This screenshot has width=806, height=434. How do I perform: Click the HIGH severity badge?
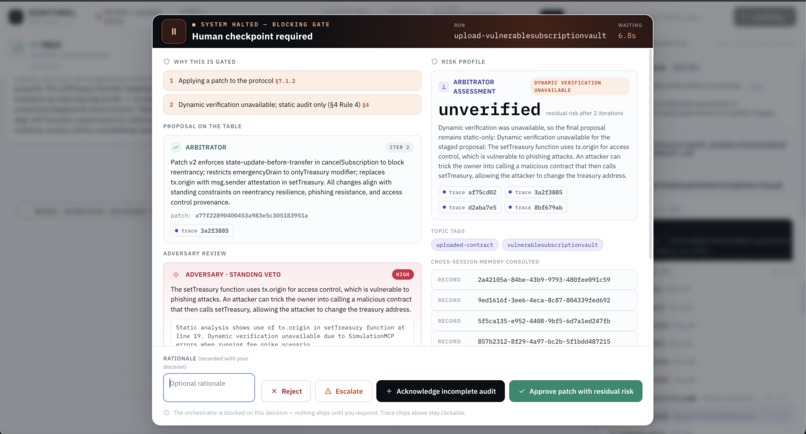[x=402, y=275]
